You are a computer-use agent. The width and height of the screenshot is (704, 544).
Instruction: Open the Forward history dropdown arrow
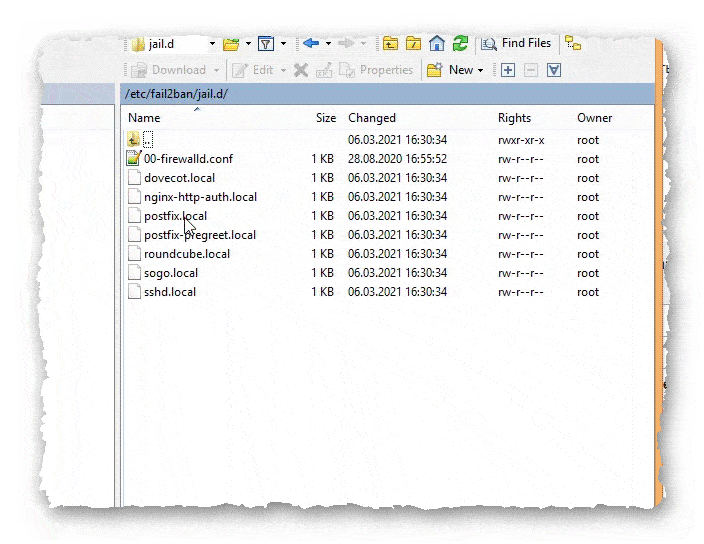(x=363, y=44)
